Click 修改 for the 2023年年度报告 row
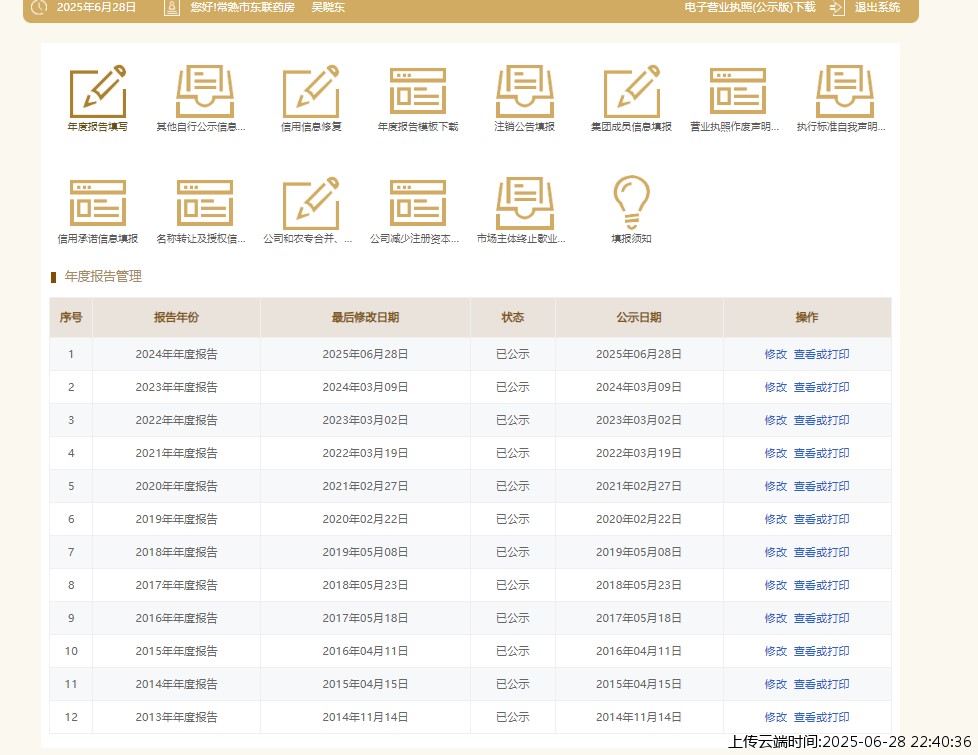Viewport: 978px width, 755px height. tap(776, 387)
